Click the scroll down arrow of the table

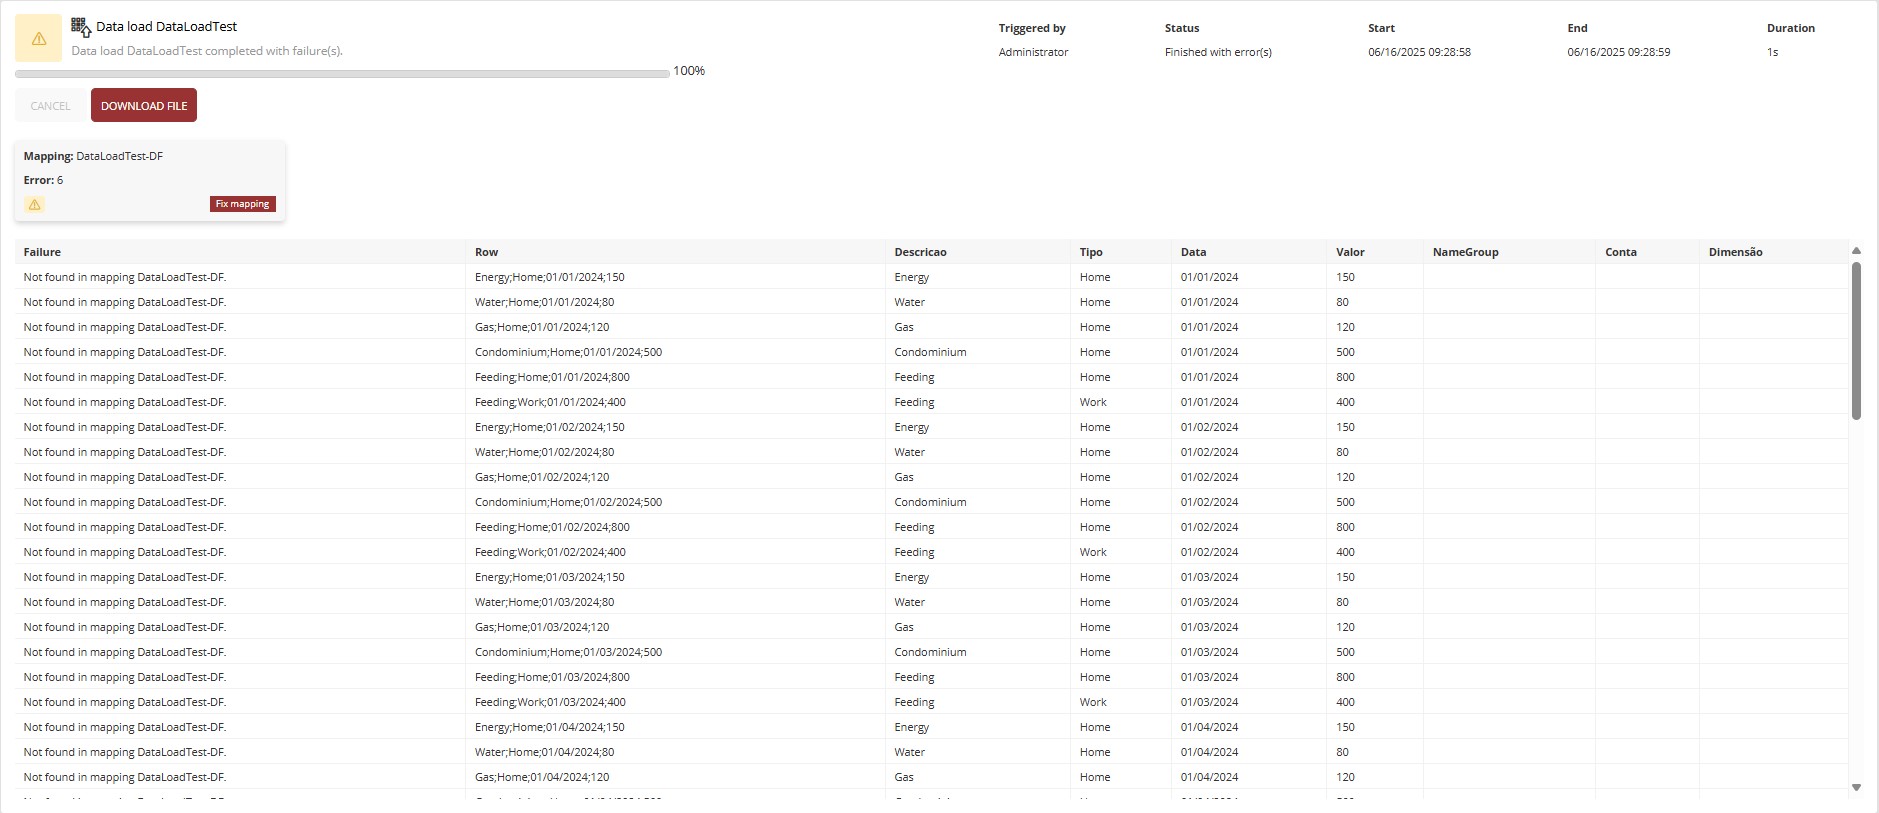[1856, 788]
